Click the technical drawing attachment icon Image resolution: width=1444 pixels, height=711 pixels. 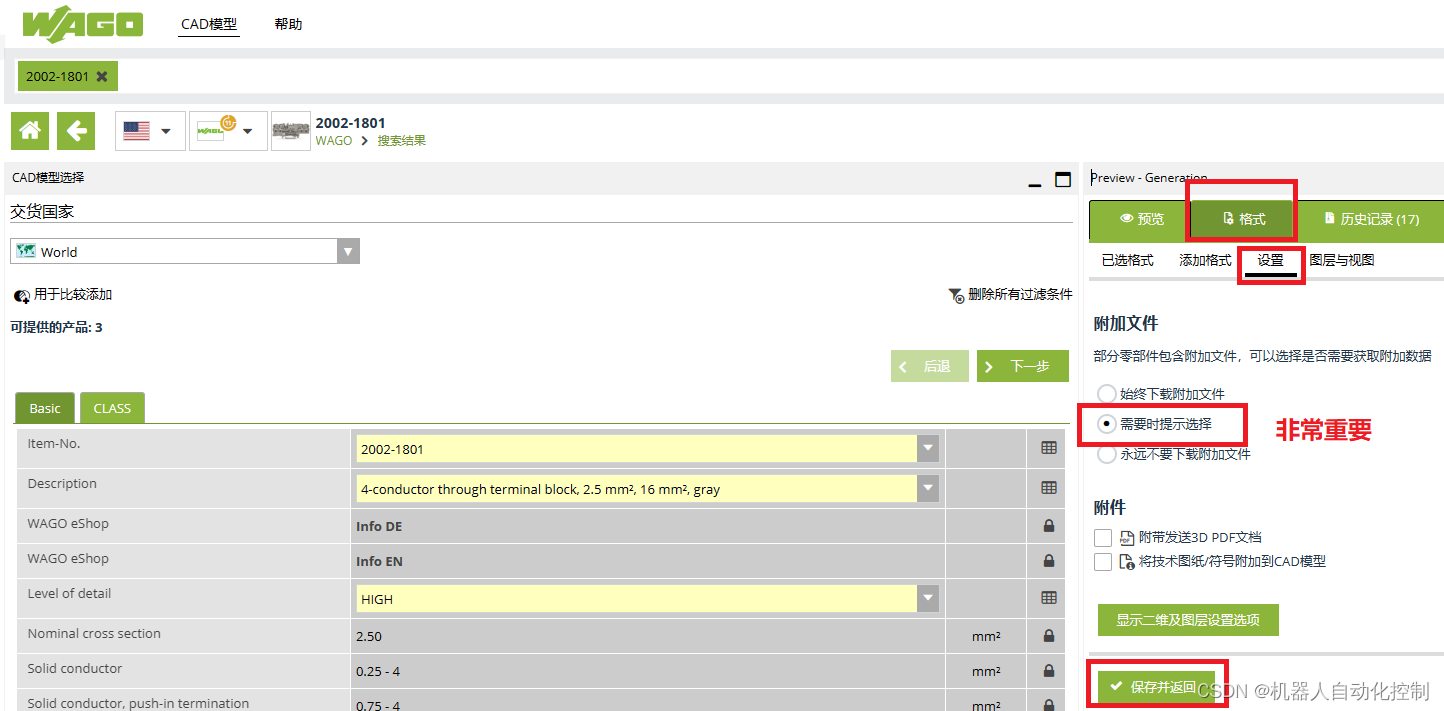coord(1126,562)
